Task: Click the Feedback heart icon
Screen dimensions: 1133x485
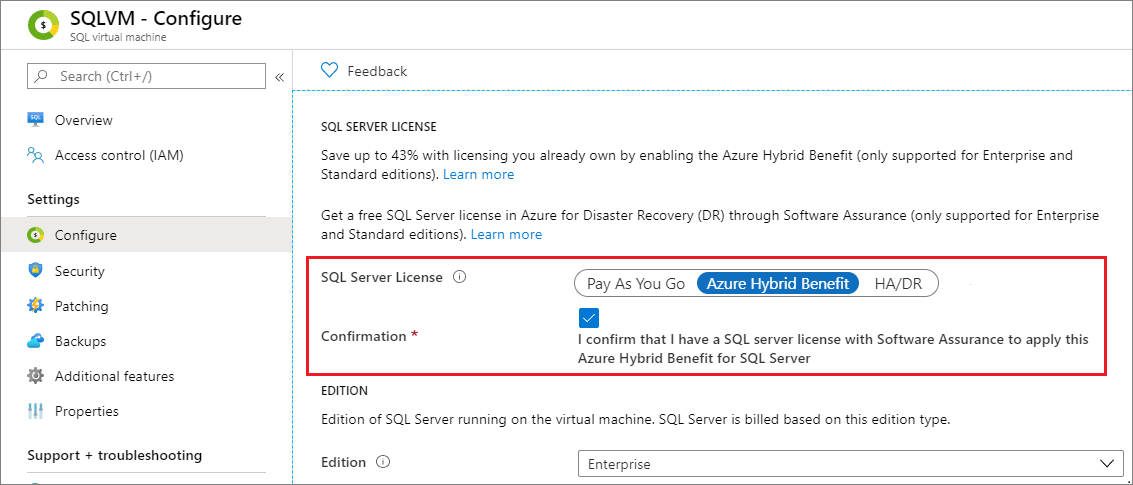Action: pyautogui.click(x=330, y=70)
